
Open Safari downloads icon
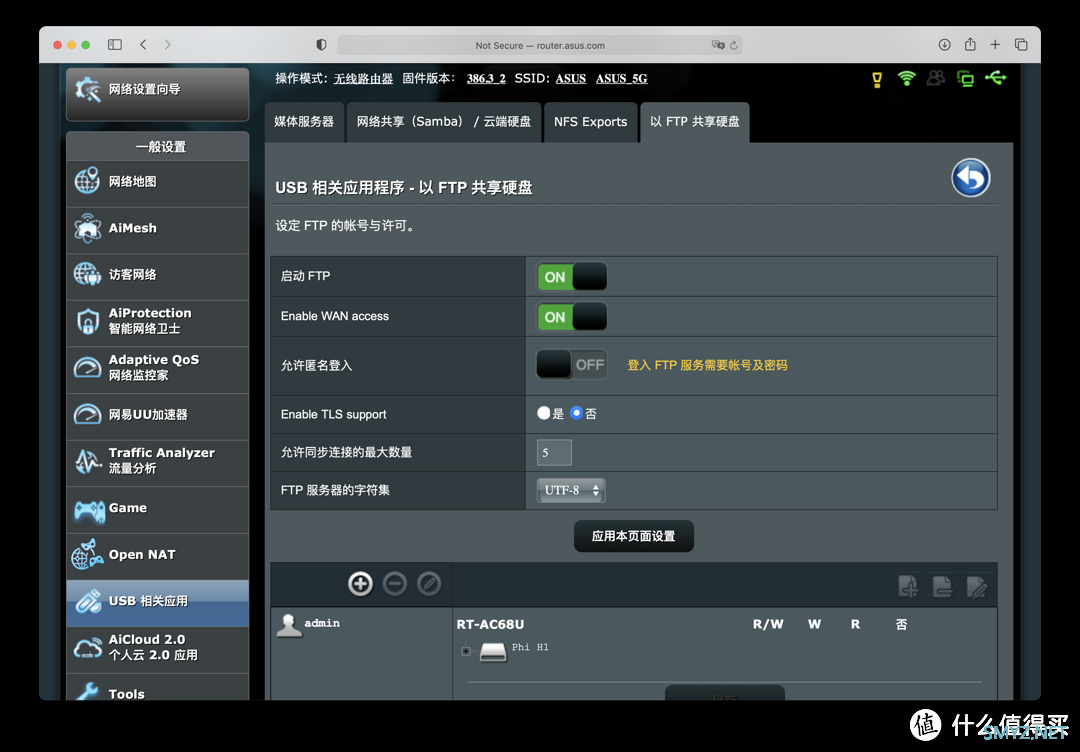tap(944, 45)
